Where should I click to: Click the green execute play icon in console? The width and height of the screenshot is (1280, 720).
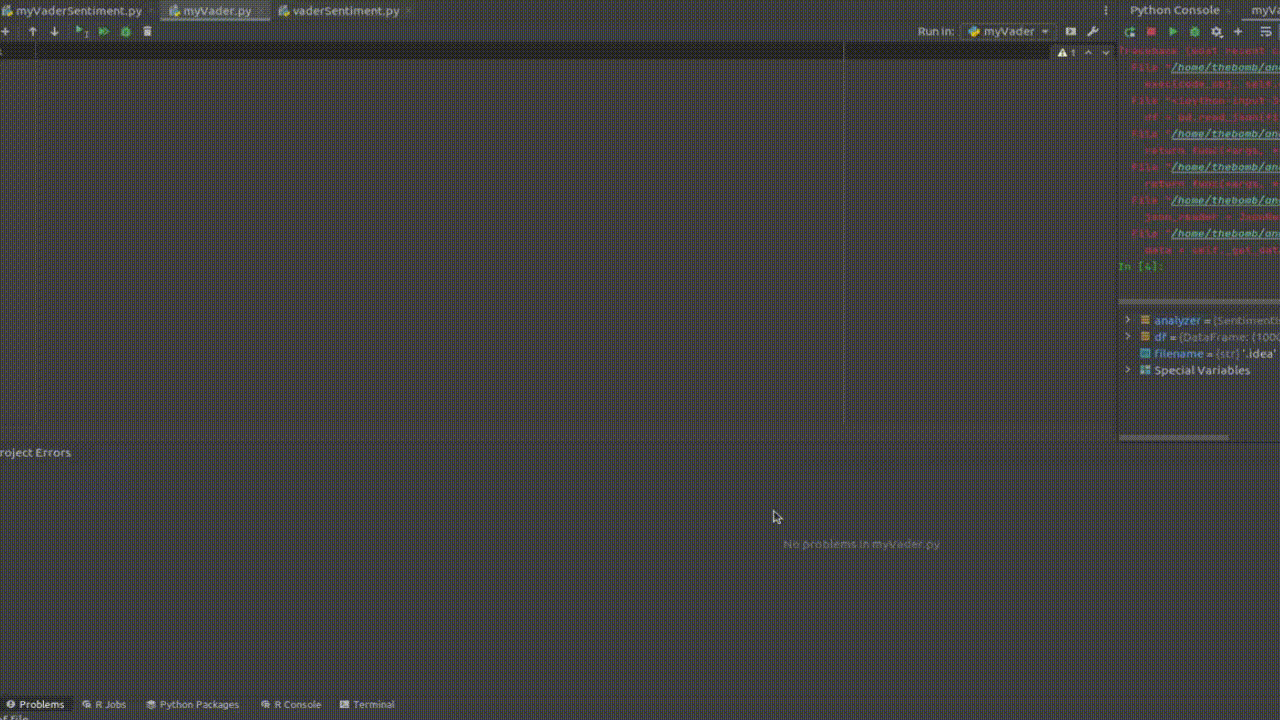click(1173, 32)
